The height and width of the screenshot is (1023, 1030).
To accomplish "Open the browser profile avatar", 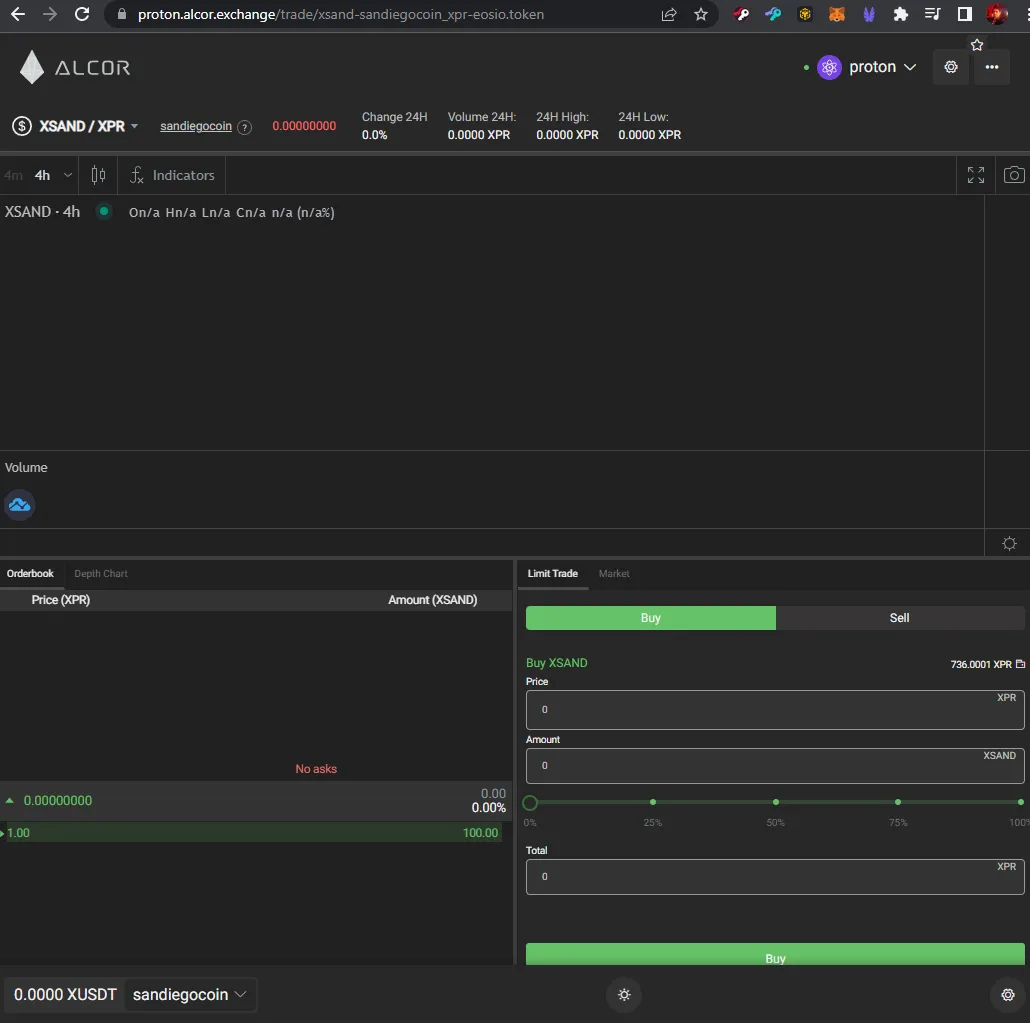I will [996, 14].
